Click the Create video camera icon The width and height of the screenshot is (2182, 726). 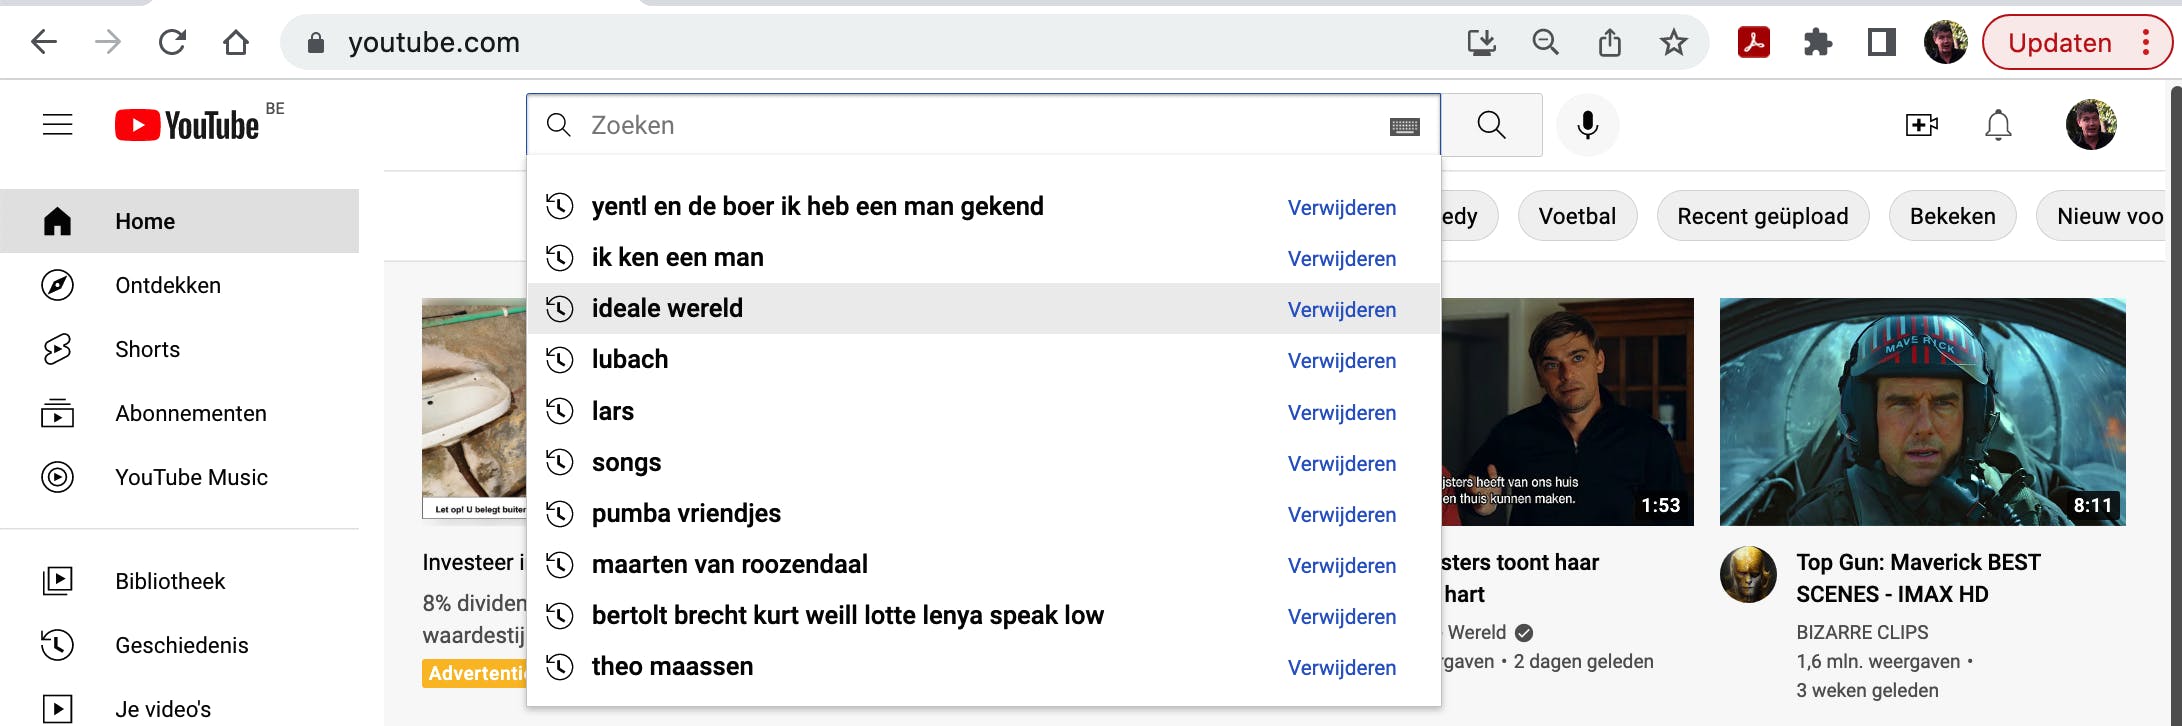click(x=1921, y=125)
